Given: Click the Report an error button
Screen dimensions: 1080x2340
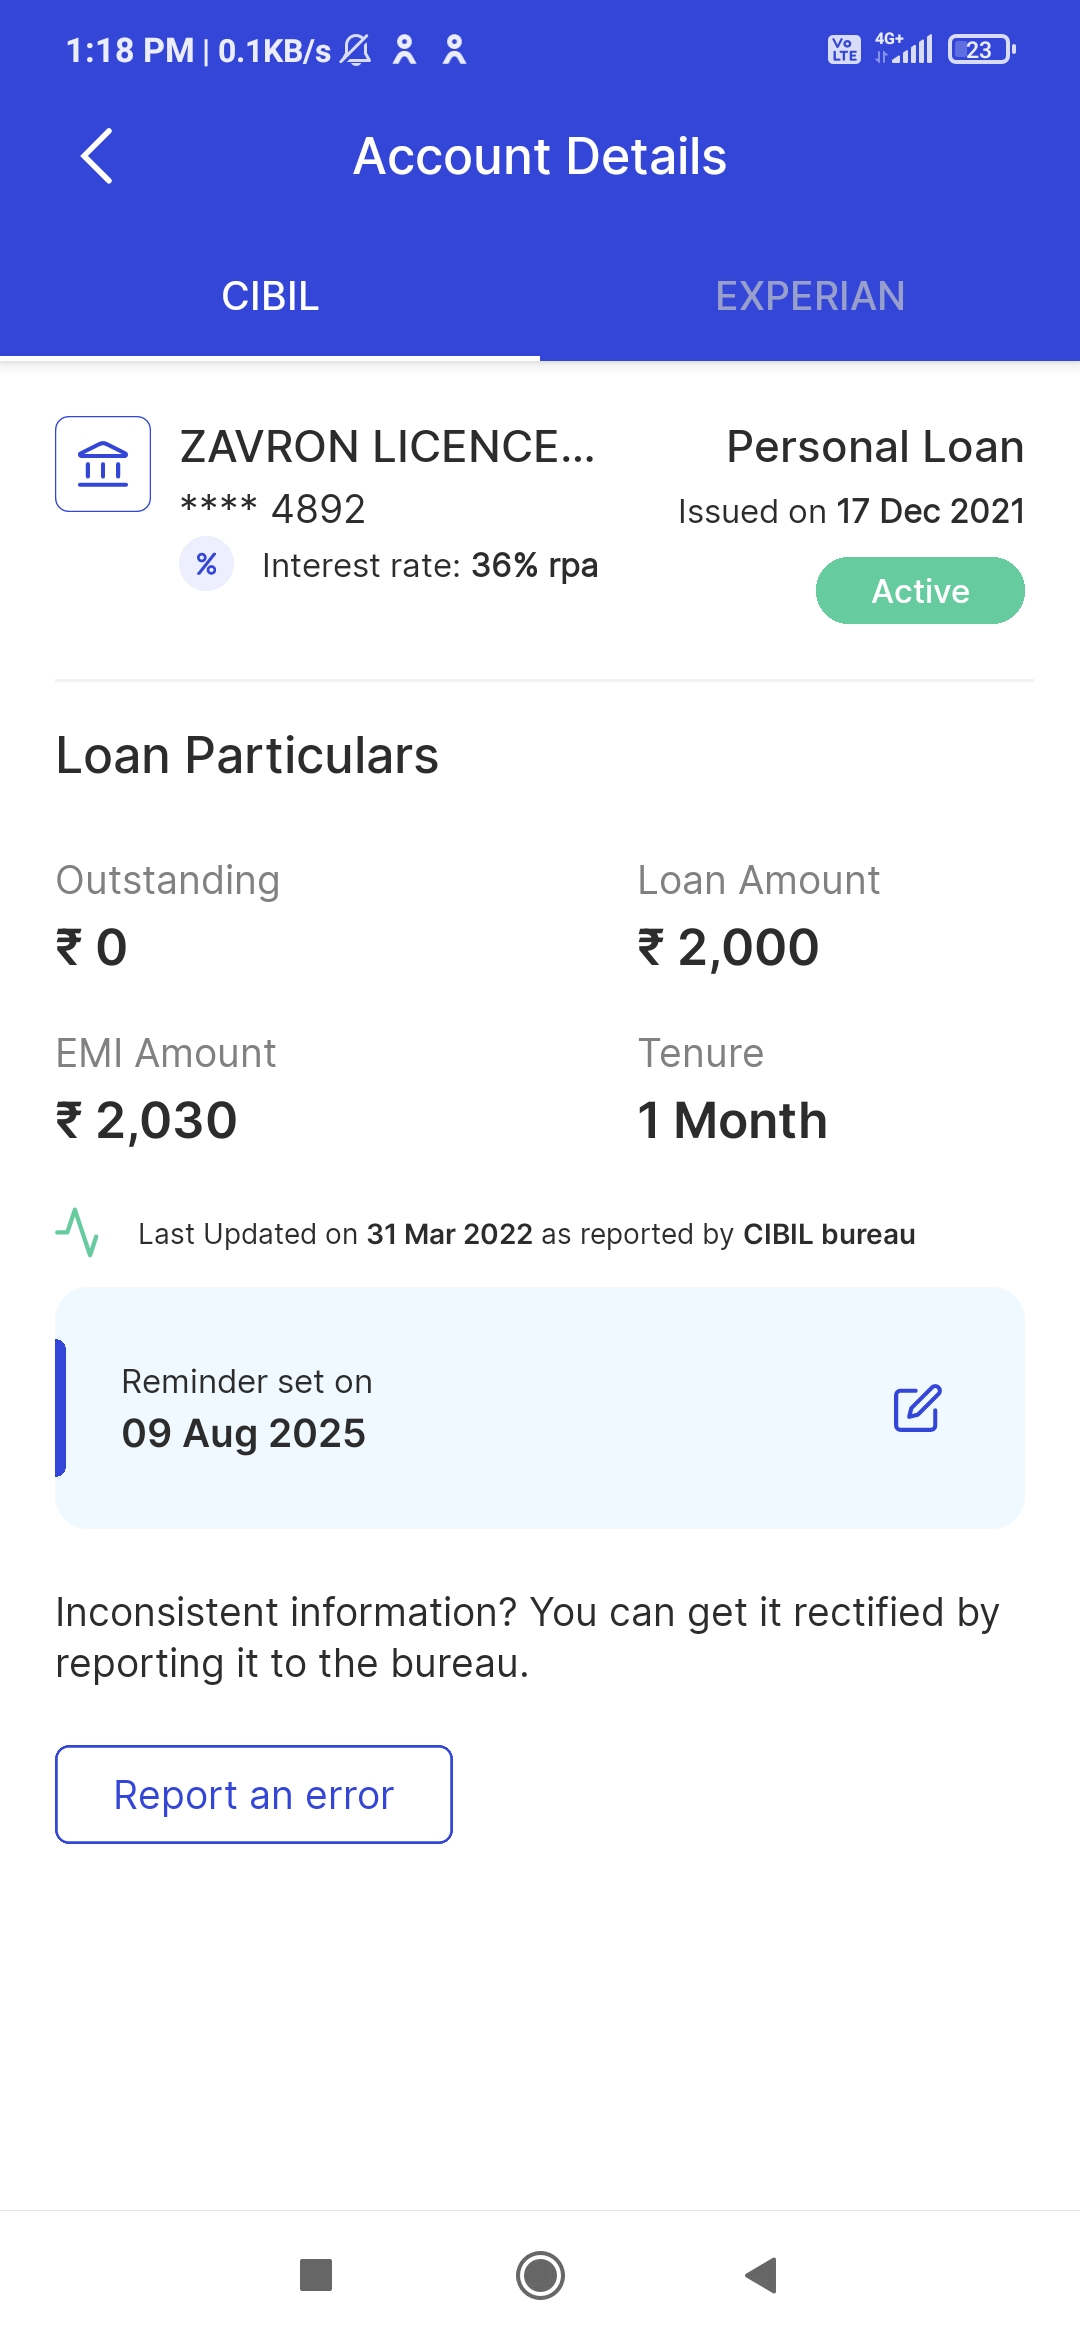Looking at the screenshot, I should coord(254,1795).
